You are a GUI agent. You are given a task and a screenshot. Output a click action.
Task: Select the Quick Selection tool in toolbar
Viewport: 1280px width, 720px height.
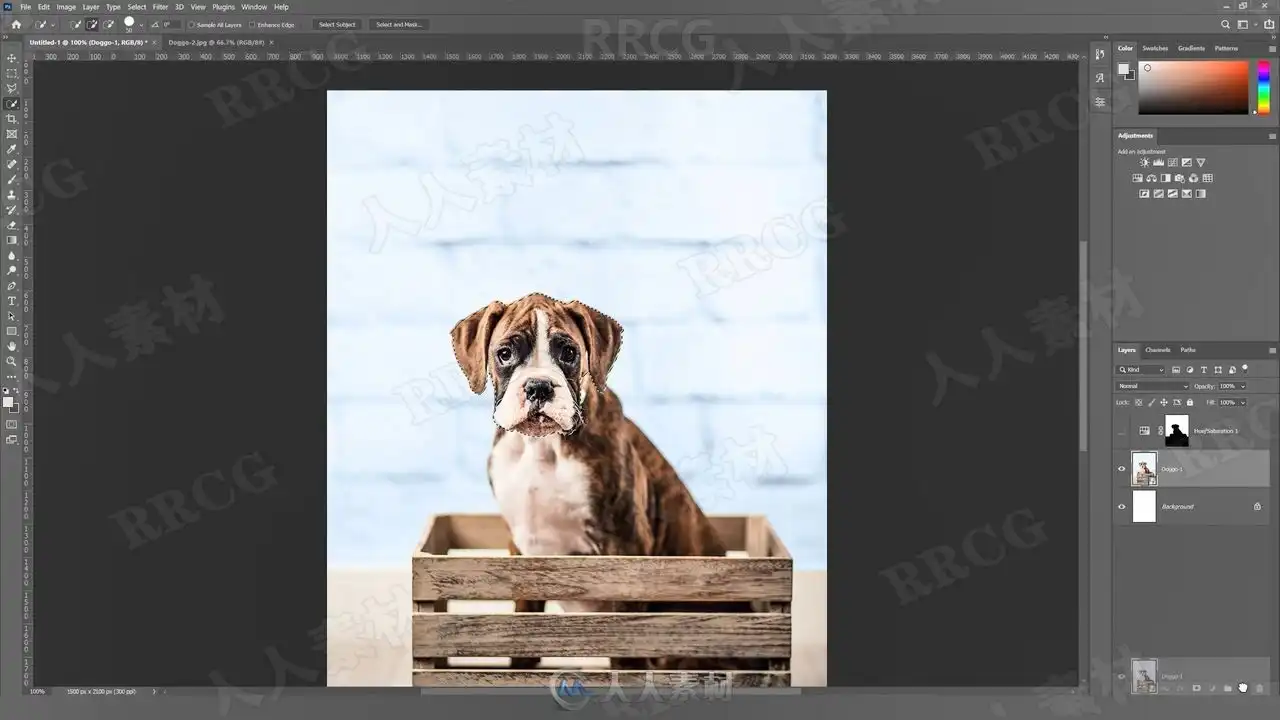(x=12, y=104)
